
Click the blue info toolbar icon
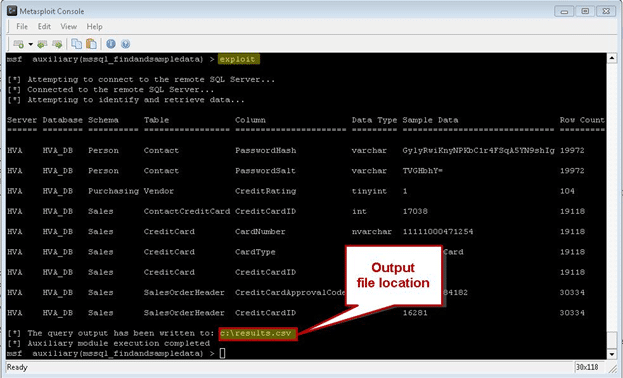click(111, 44)
